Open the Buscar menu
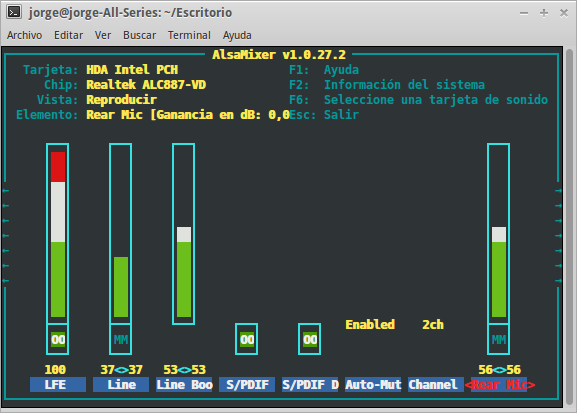Screen dimensions: 577x413 [x=139, y=35]
